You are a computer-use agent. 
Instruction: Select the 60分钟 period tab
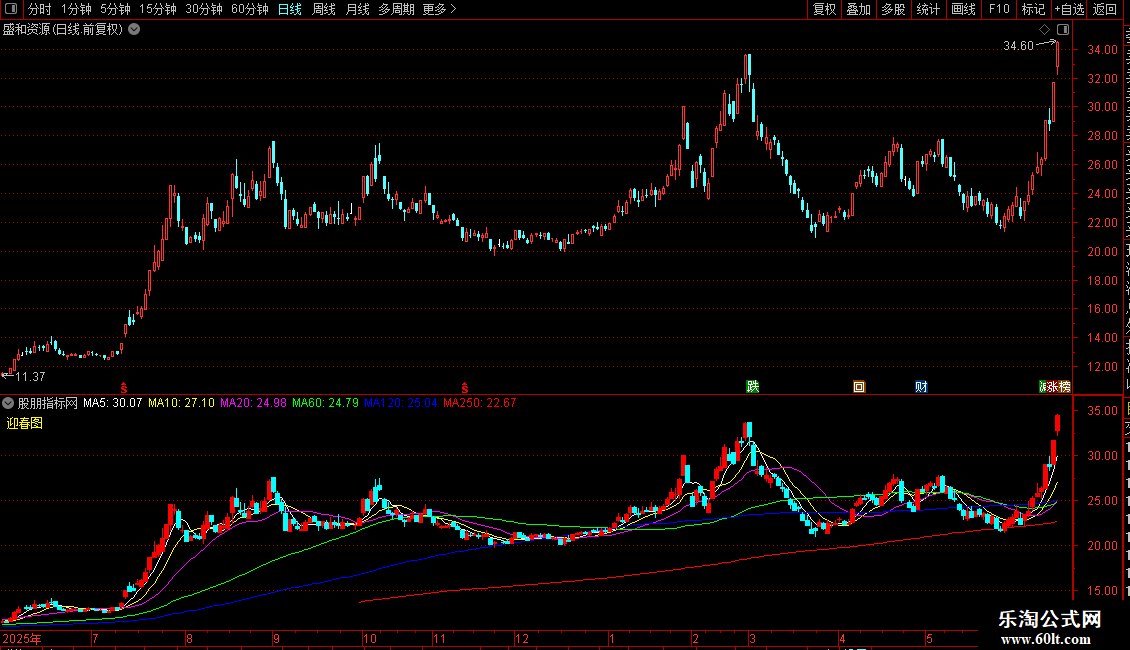coord(249,9)
